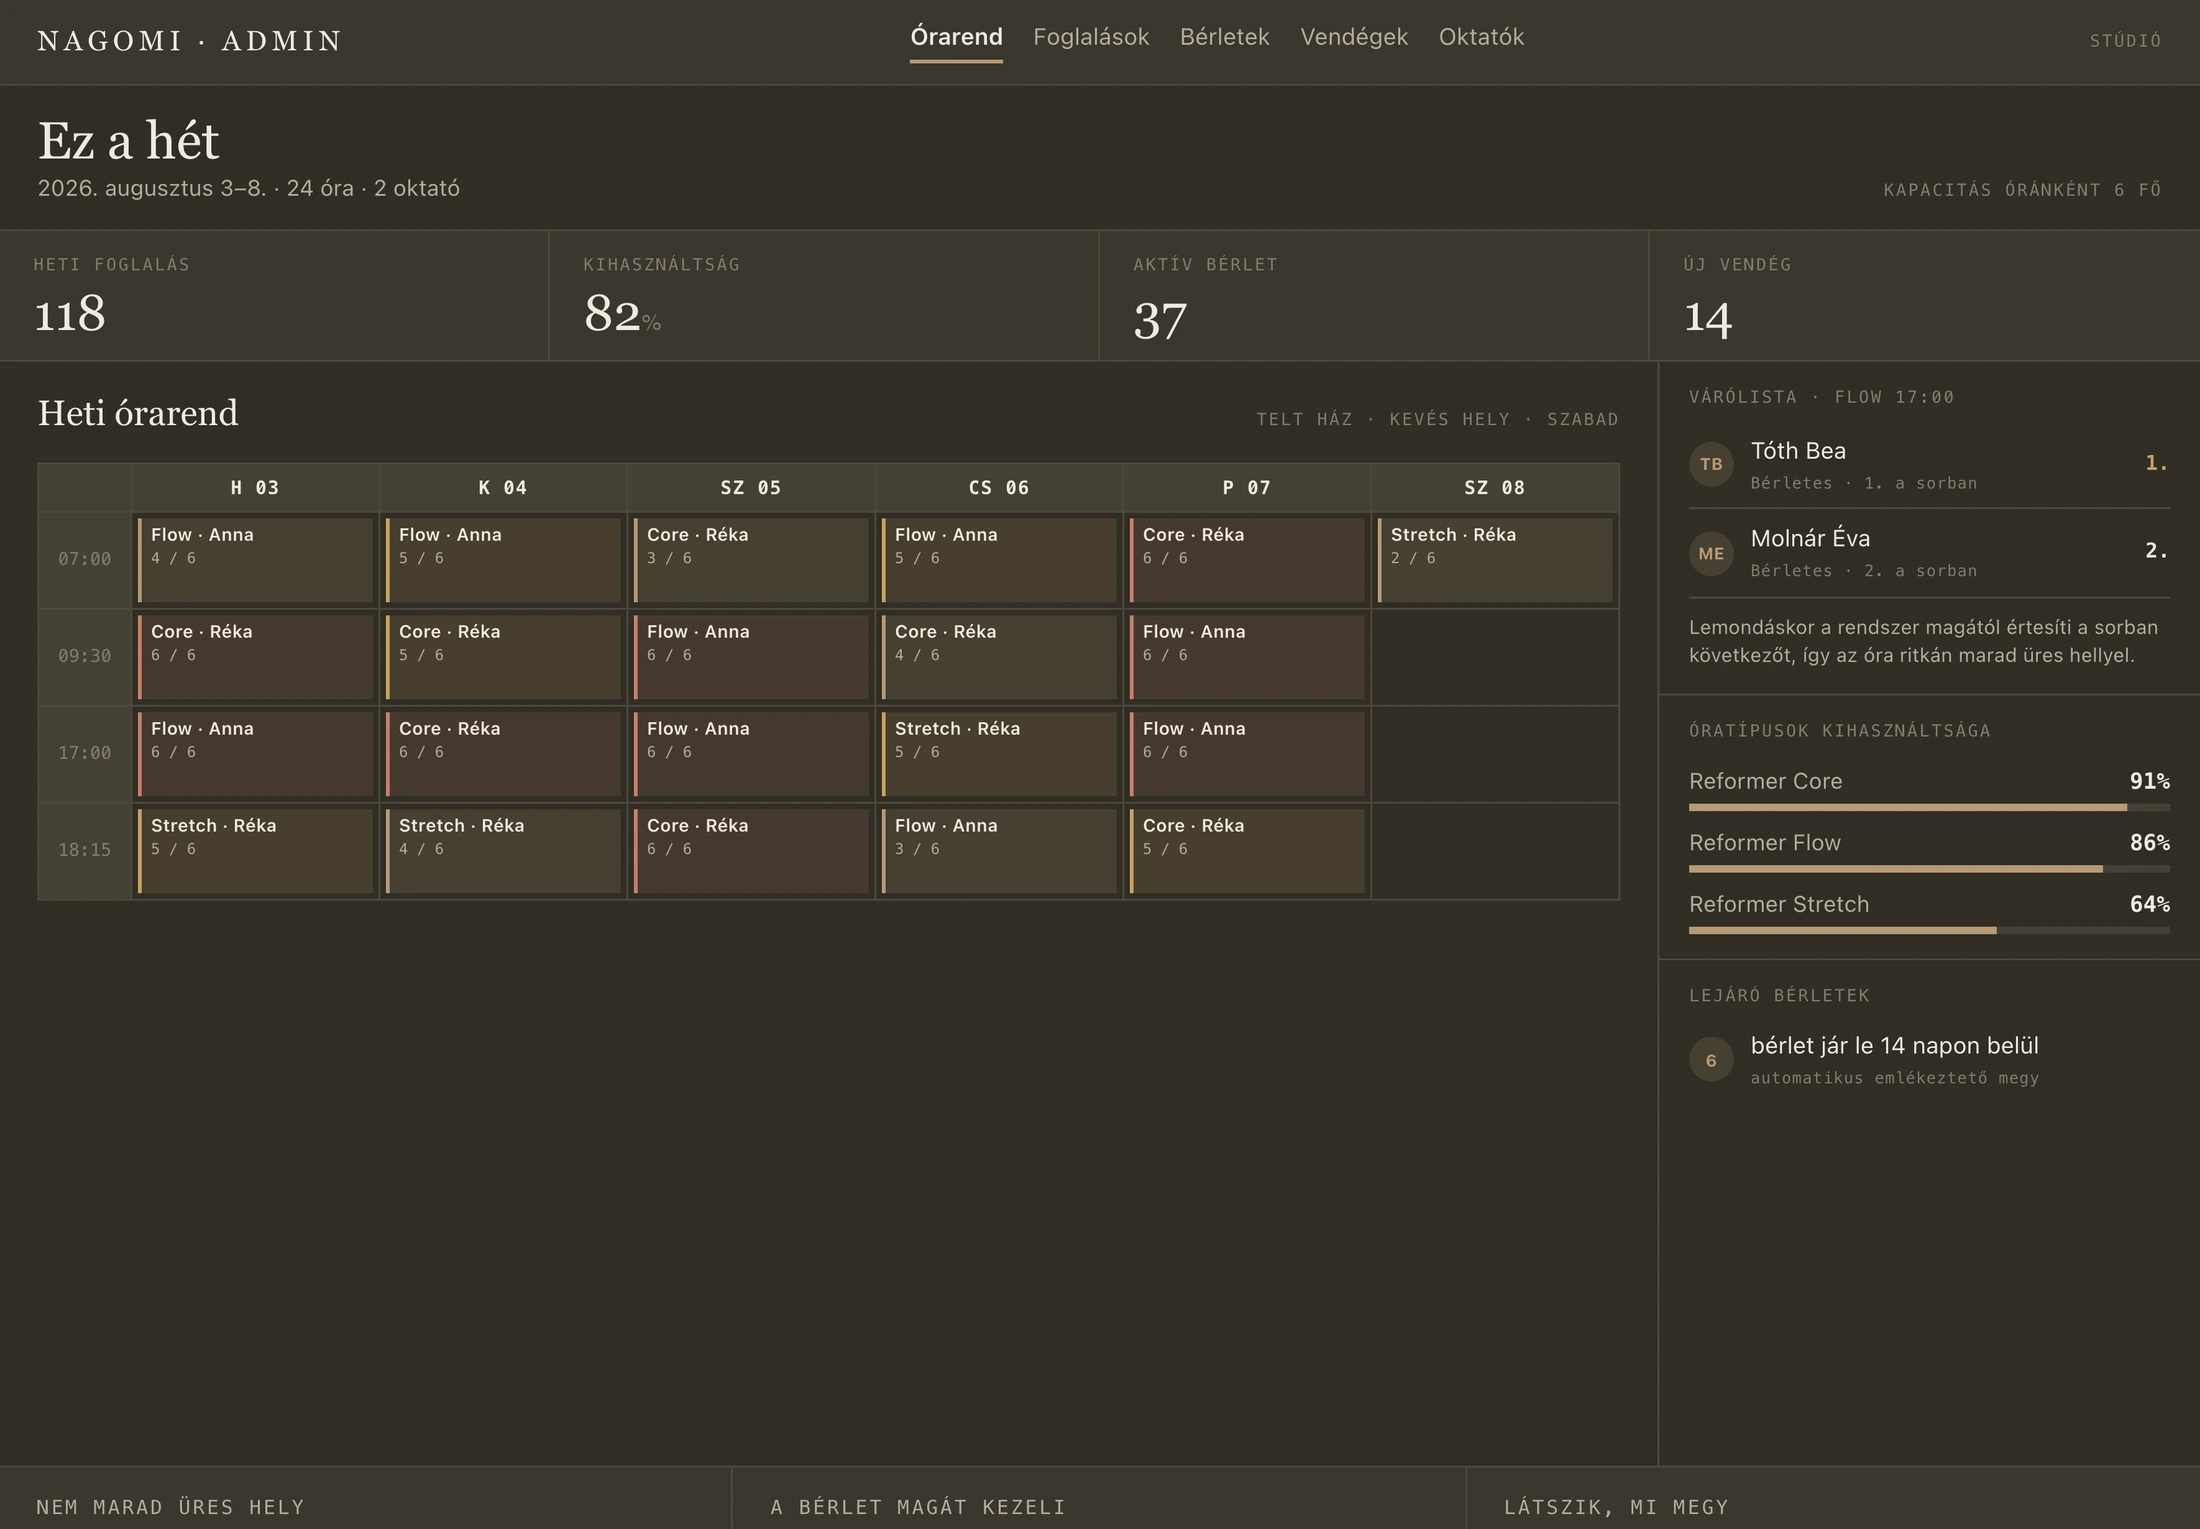Select the Oktatók tab
2200x1529 pixels.
coord(1481,37)
